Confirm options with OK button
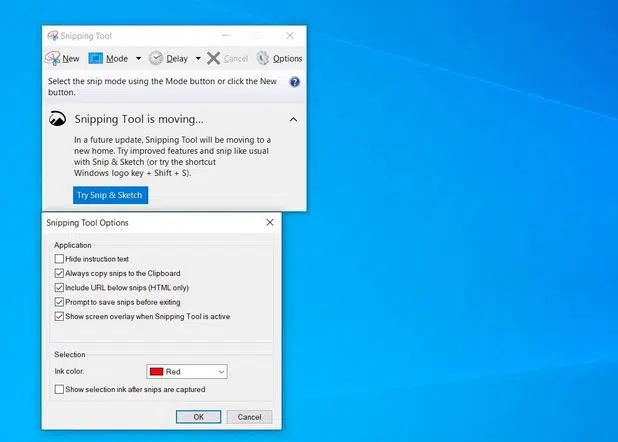 [199, 417]
